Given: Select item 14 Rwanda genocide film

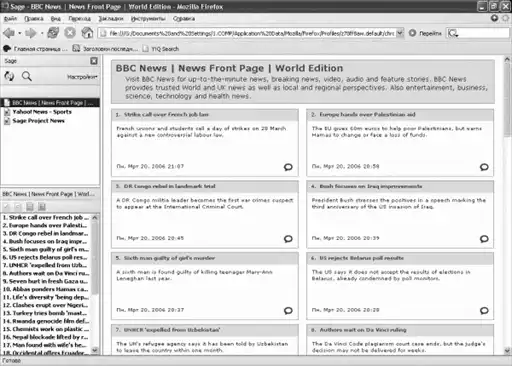Looking at the screenshot, I should tap(46, 321).
